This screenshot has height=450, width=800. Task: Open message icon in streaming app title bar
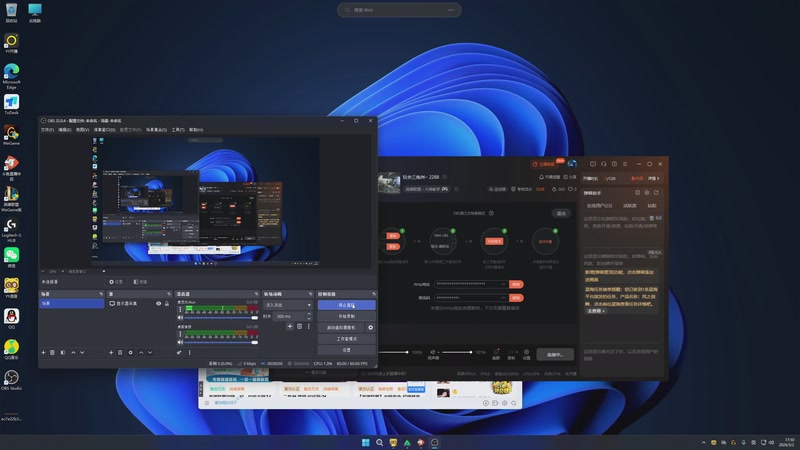[593, 164]
